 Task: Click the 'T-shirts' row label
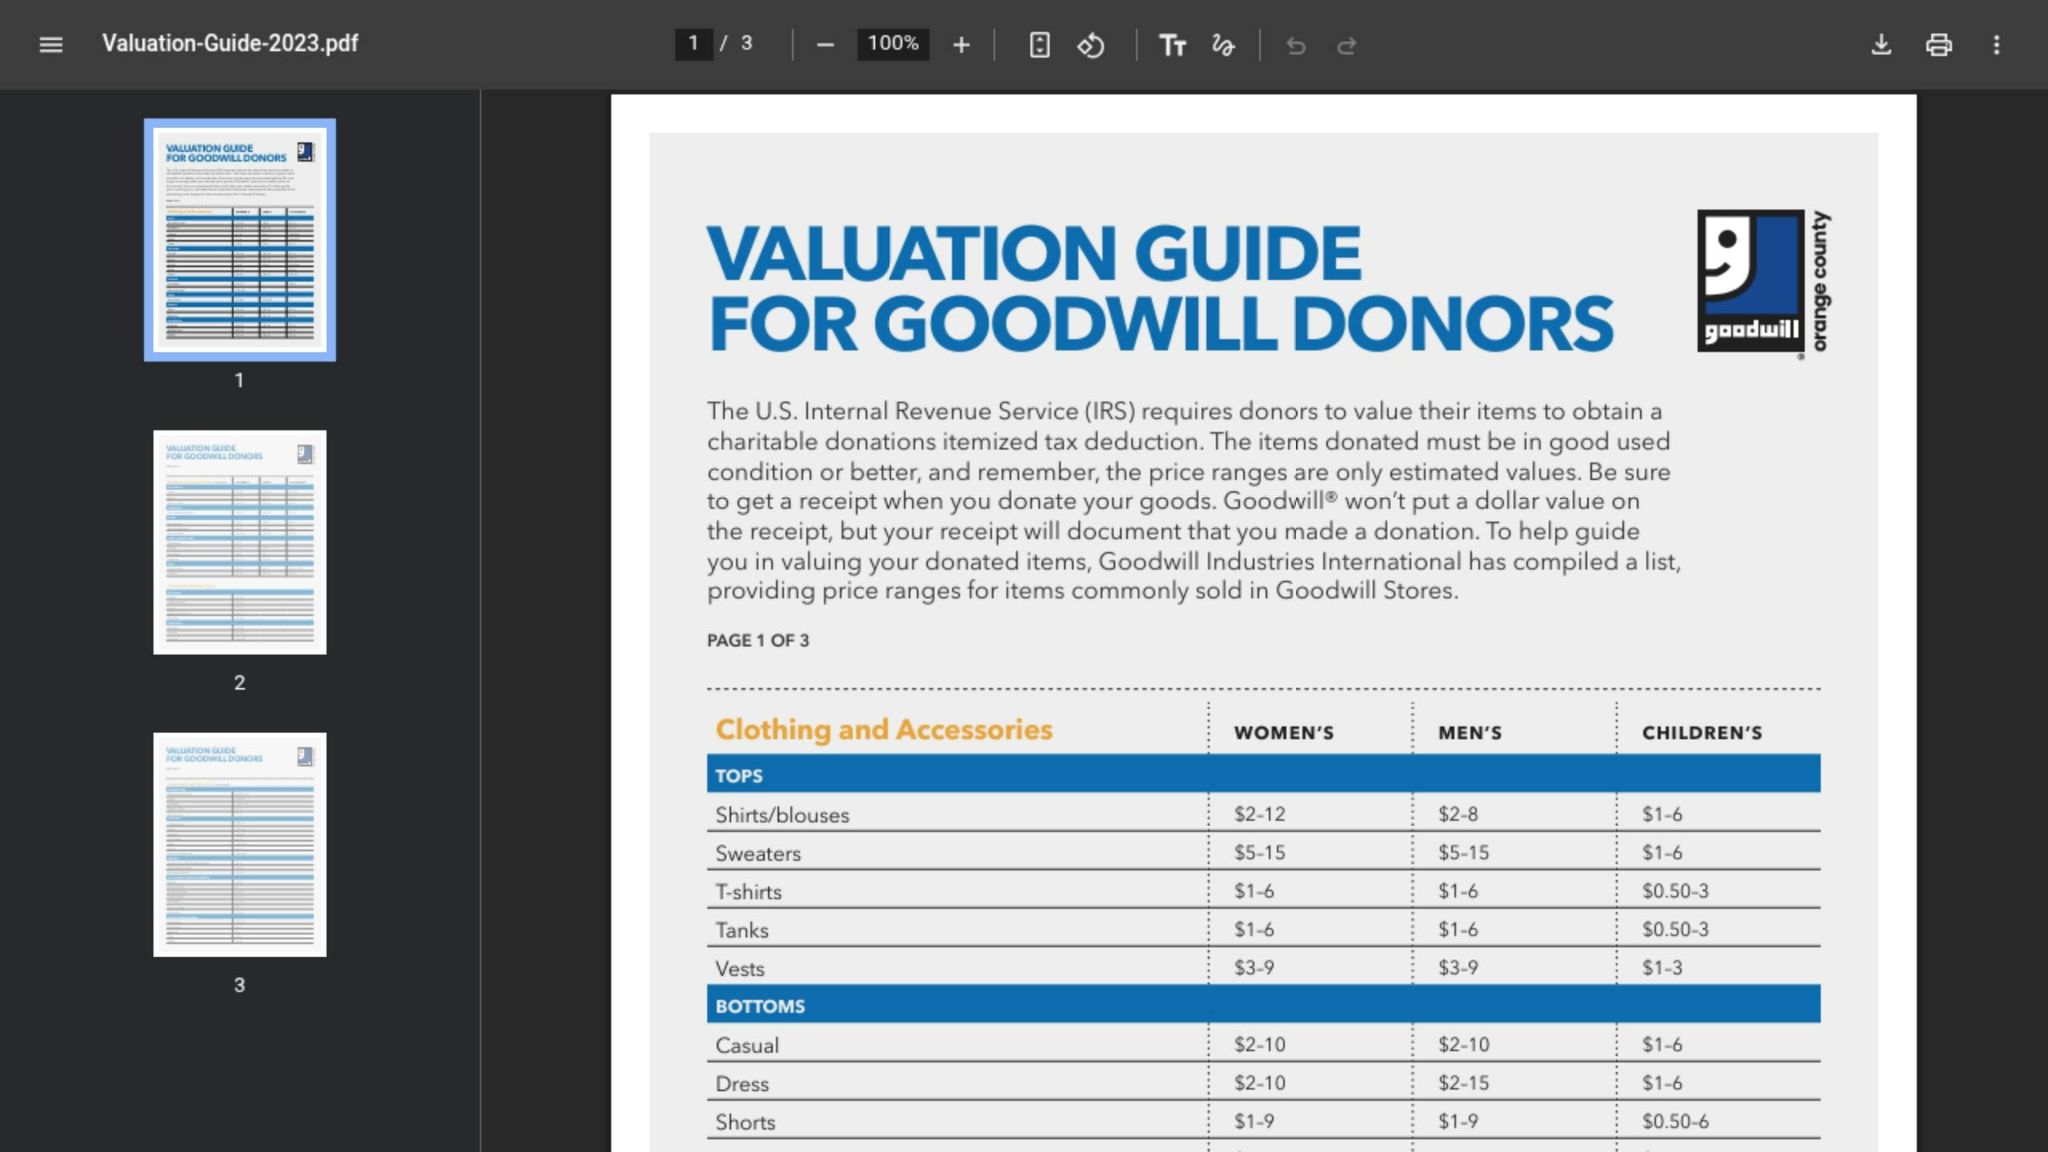tap(748, 892)
